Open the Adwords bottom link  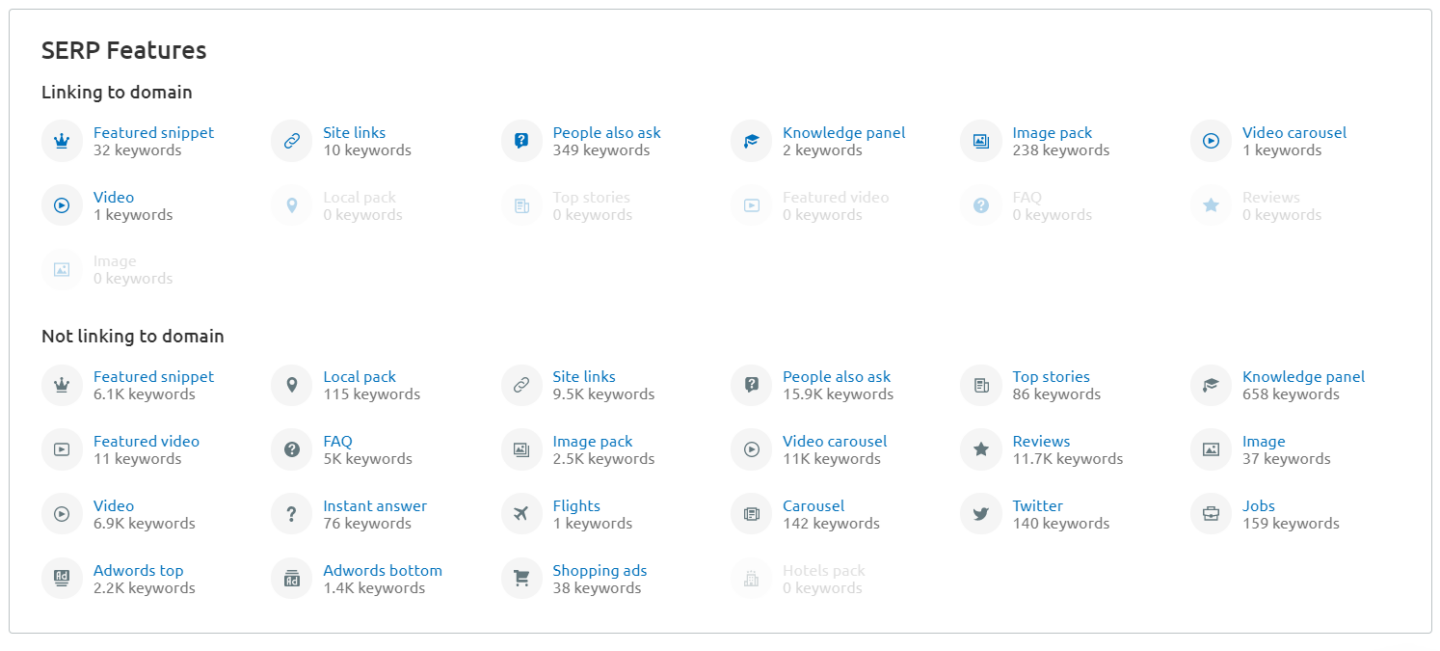tap(382, 570)
